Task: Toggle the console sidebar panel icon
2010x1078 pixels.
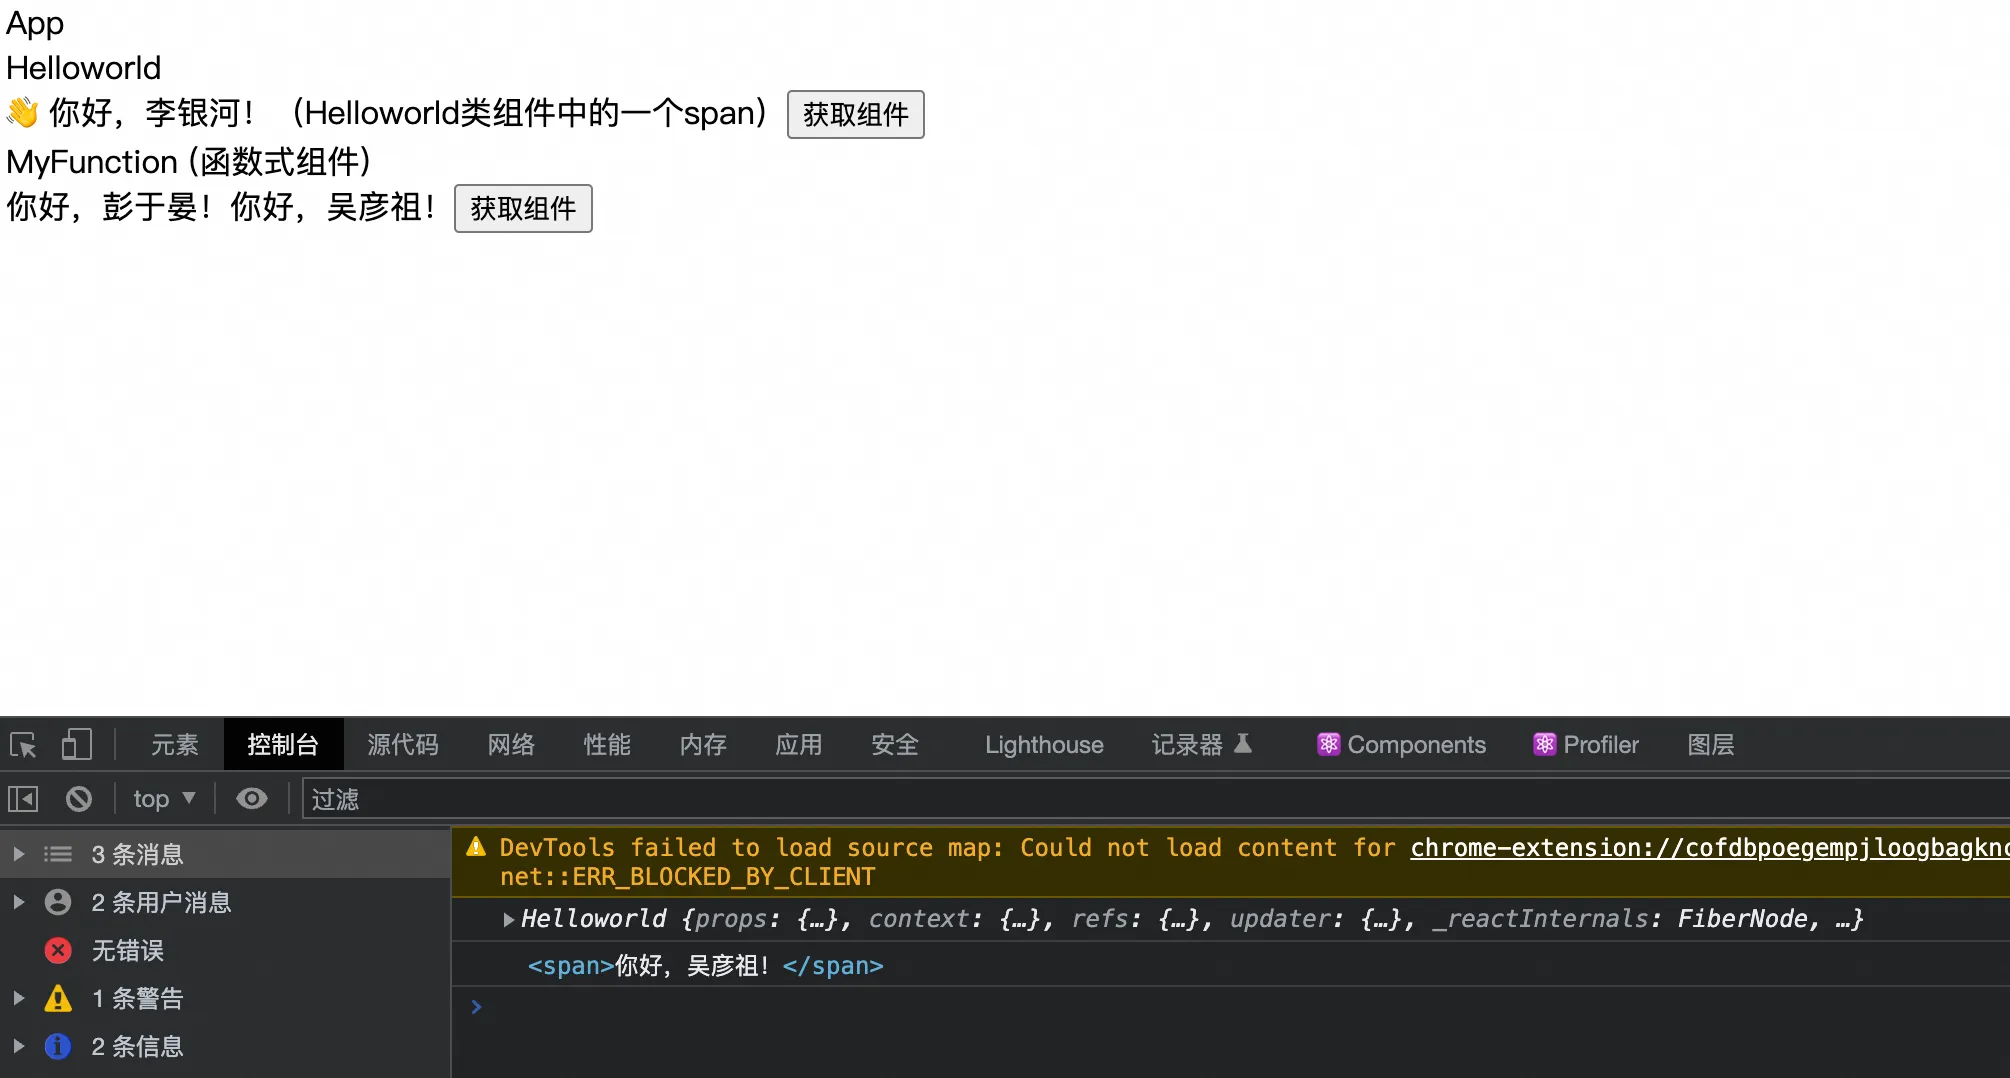Action: coord(23,799)
